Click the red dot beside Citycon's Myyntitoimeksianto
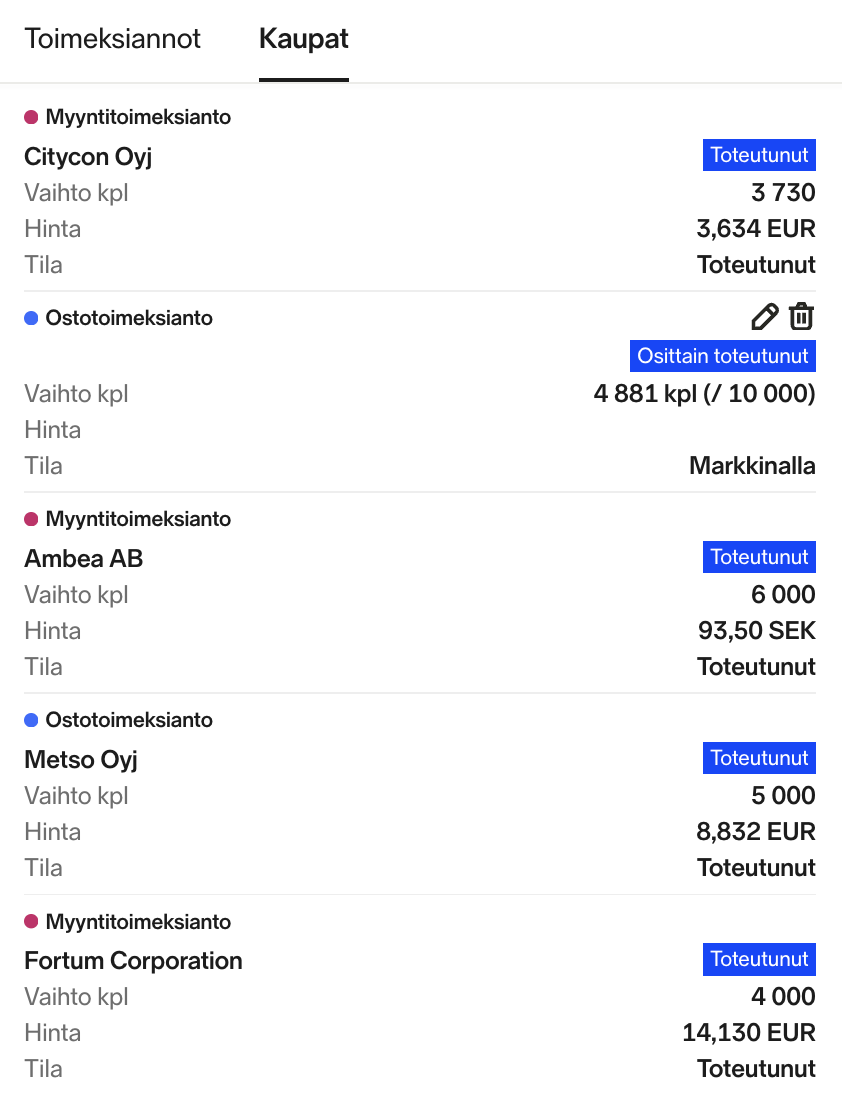The width and height of the screenshot is (842, 1112). [x=31, y=117]
